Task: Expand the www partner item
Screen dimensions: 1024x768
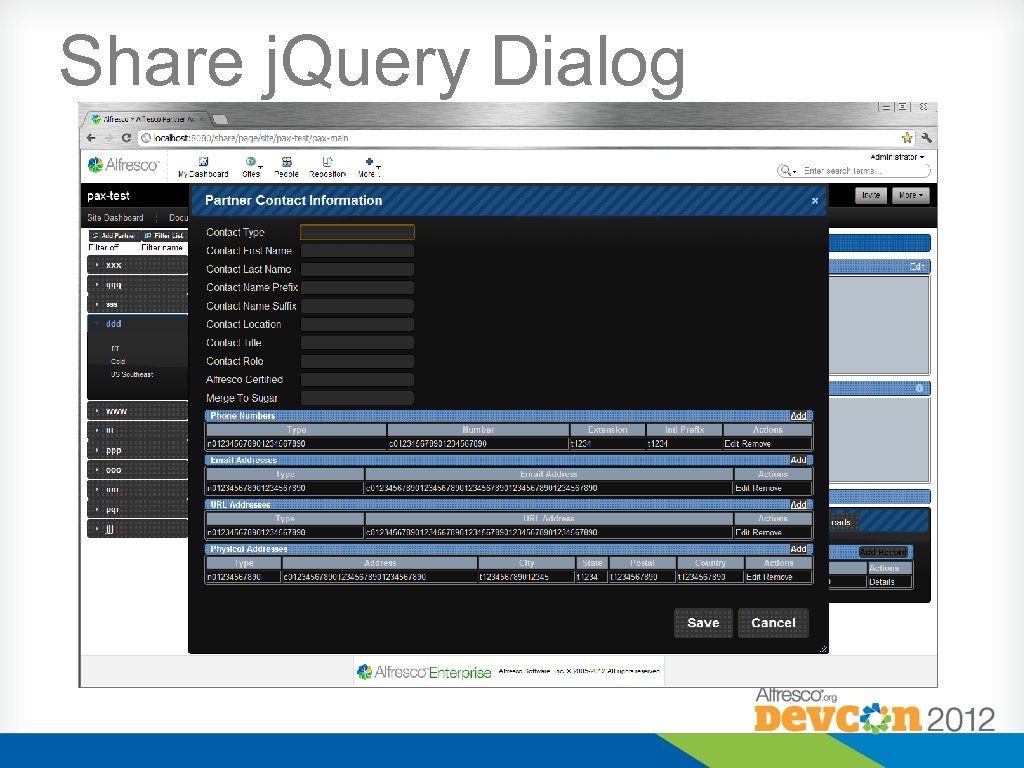Action: [x=137, y=411]
